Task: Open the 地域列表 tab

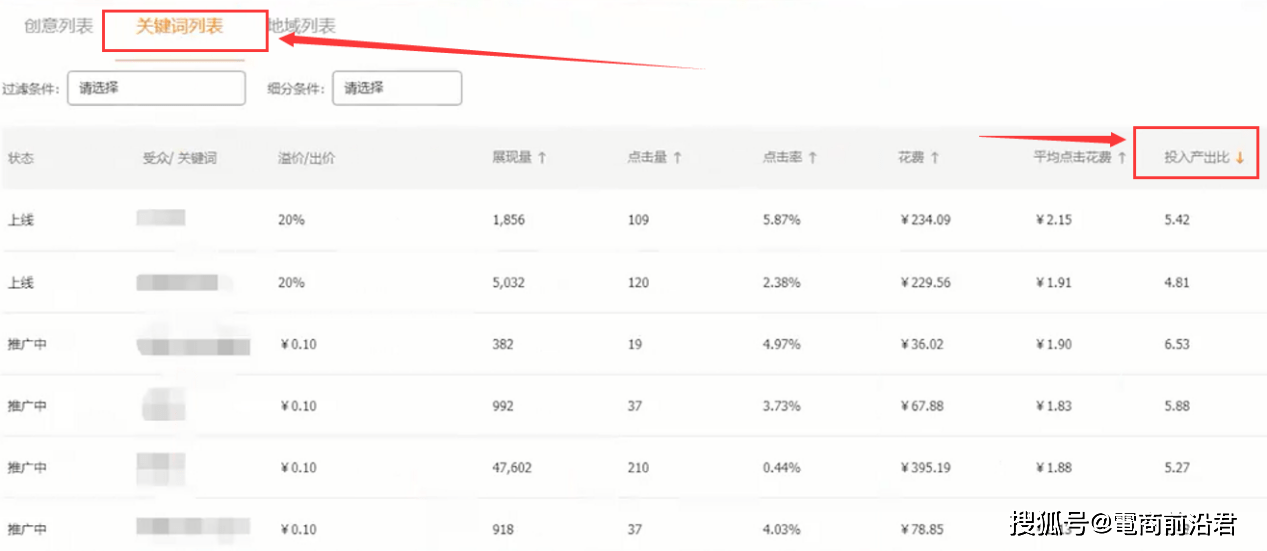Action: [x=302, y=27]
